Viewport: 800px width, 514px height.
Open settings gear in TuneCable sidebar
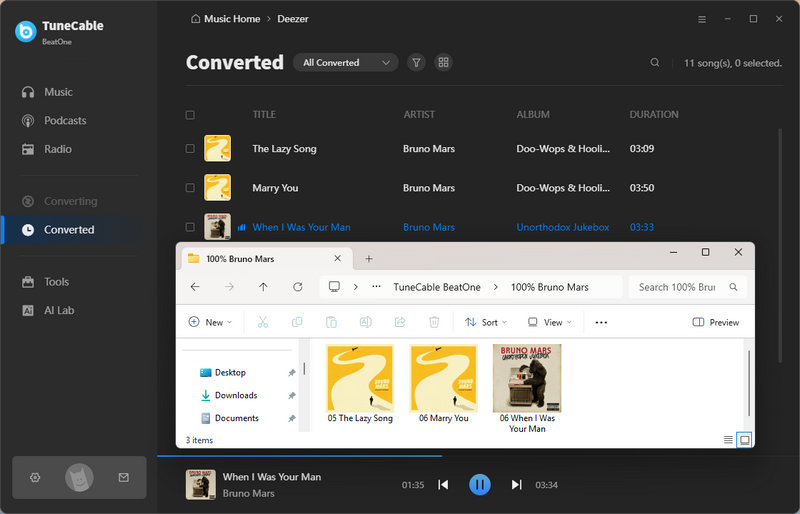[35, 478]
